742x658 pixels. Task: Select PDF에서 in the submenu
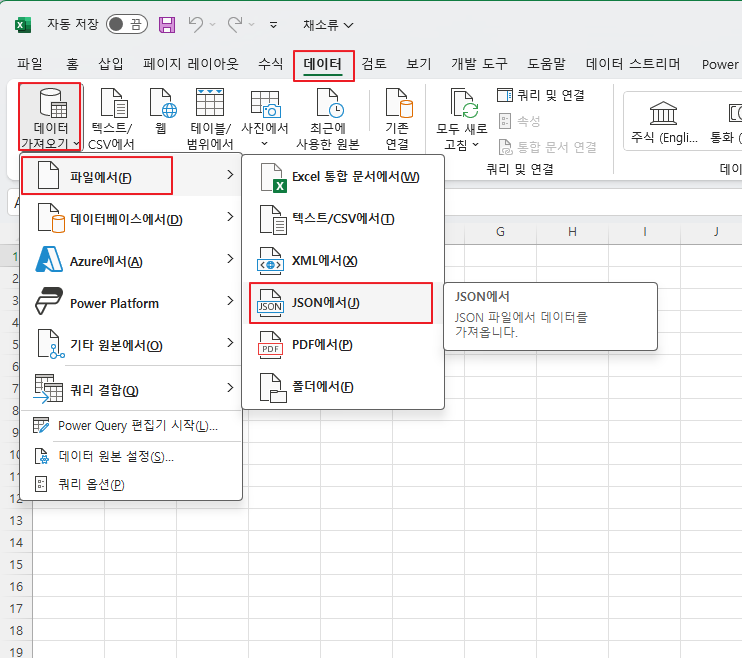click(x=343, y=345)
